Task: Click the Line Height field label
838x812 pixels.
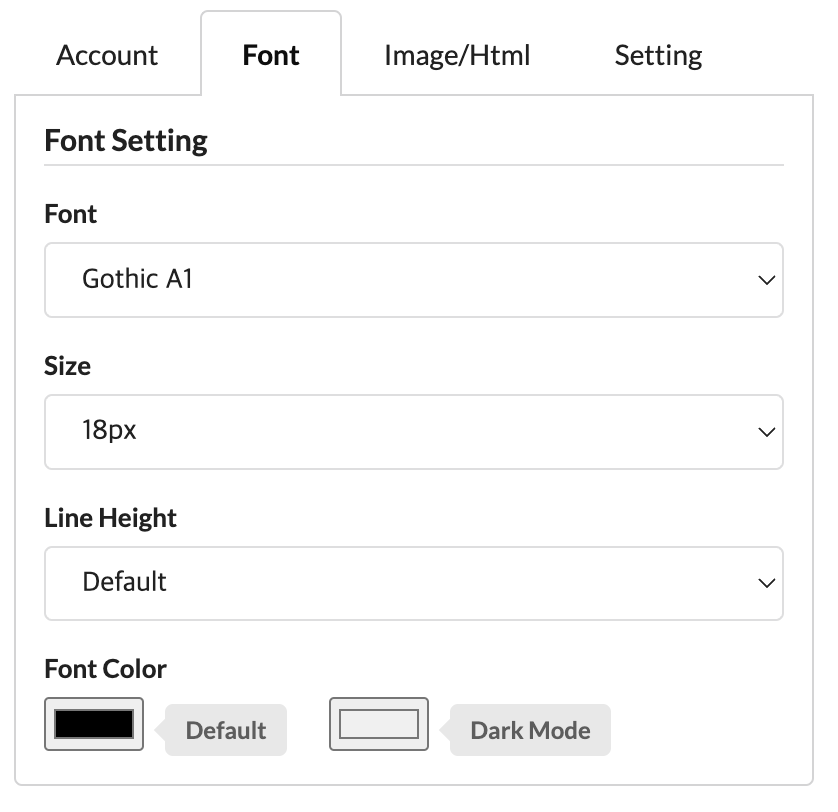Action: [110, 518]
